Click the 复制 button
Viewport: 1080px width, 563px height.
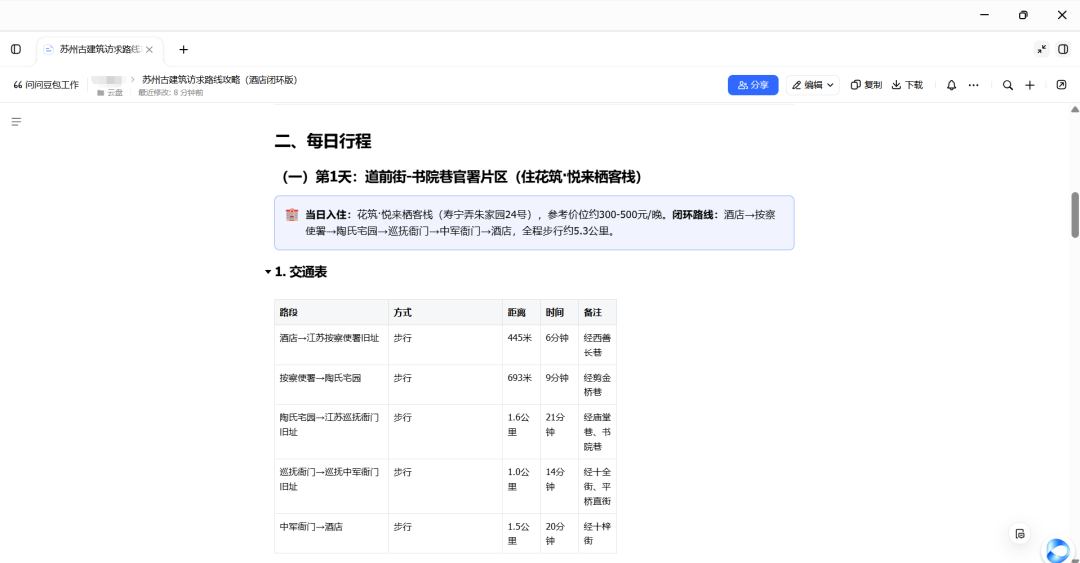pos(866,85)
